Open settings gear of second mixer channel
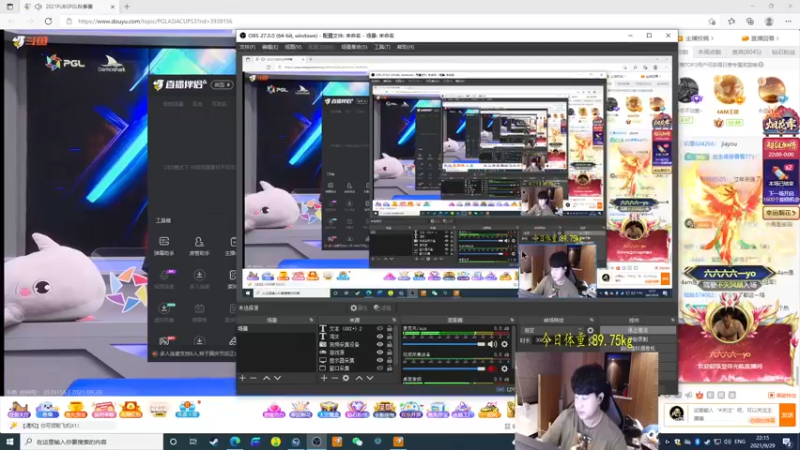Viewport: 800px width, 450px height. 505,368
